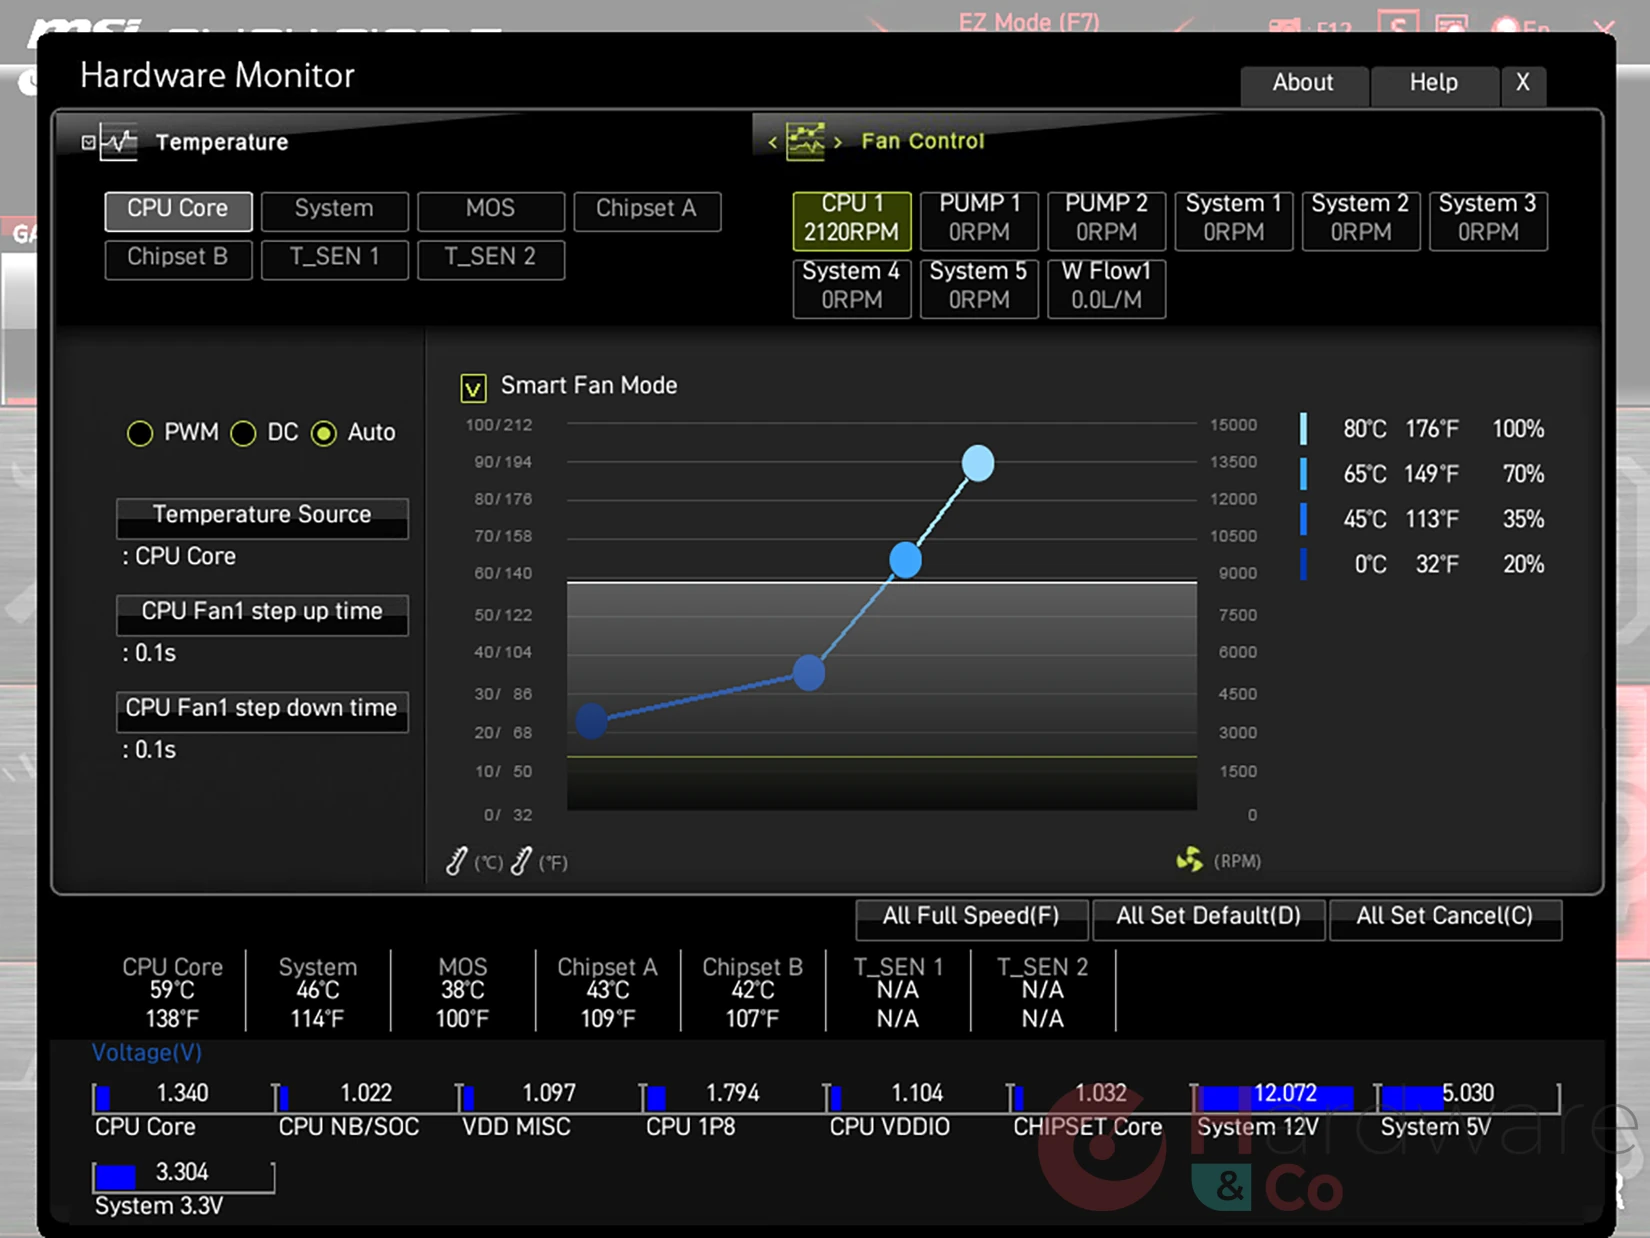Select the System 5 fan button

tap(979, 288)
